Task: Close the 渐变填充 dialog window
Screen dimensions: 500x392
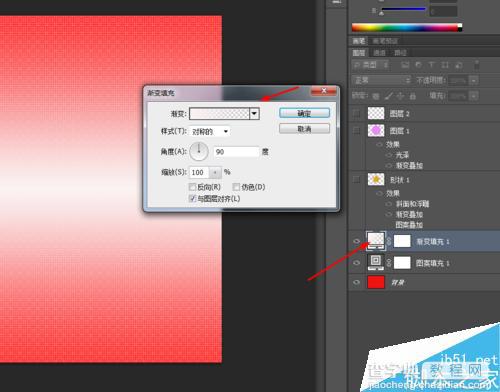Action: [323, 91]
